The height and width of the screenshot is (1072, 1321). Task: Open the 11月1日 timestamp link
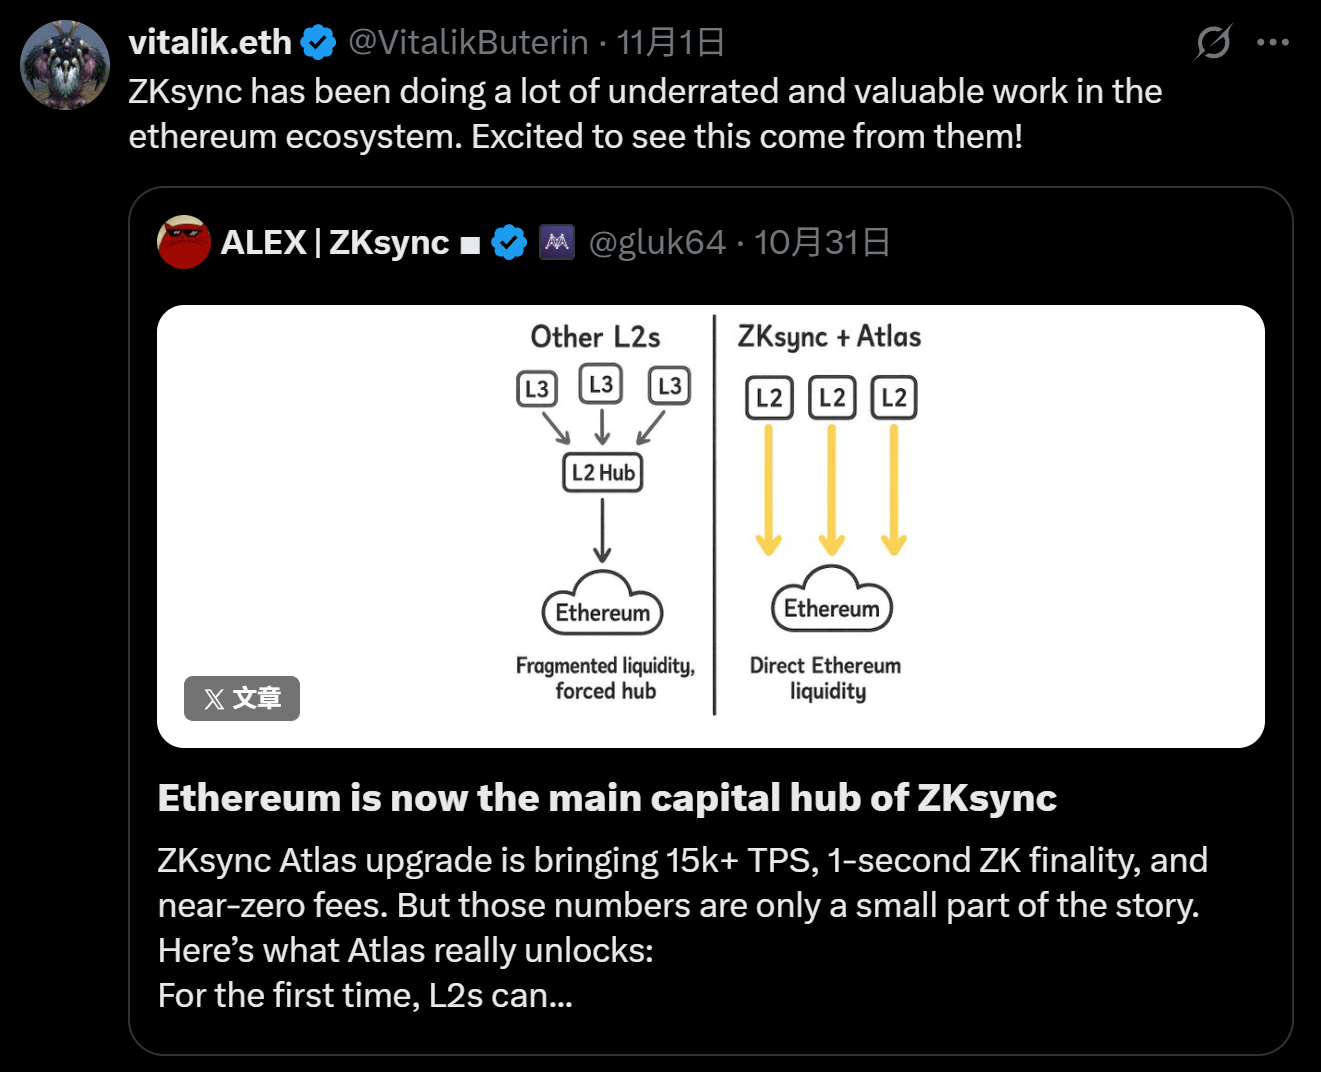(671, 42)
